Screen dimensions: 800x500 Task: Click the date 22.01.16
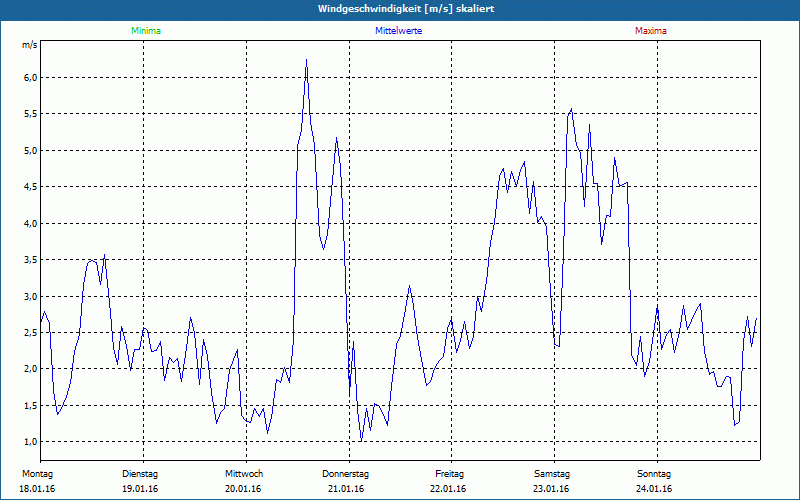coord(448,489)
